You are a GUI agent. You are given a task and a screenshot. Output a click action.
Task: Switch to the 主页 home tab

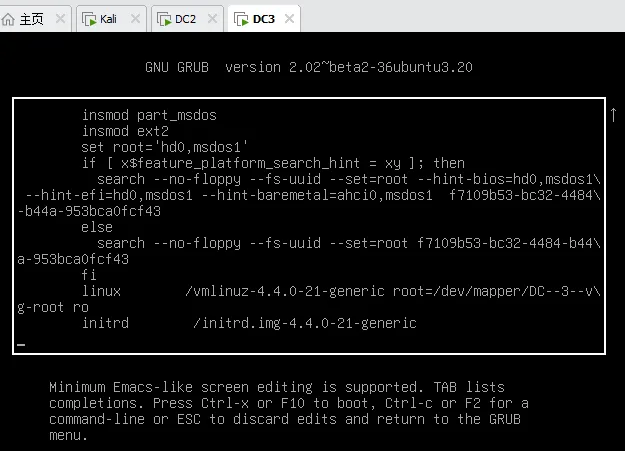click(x=35, y=19)
